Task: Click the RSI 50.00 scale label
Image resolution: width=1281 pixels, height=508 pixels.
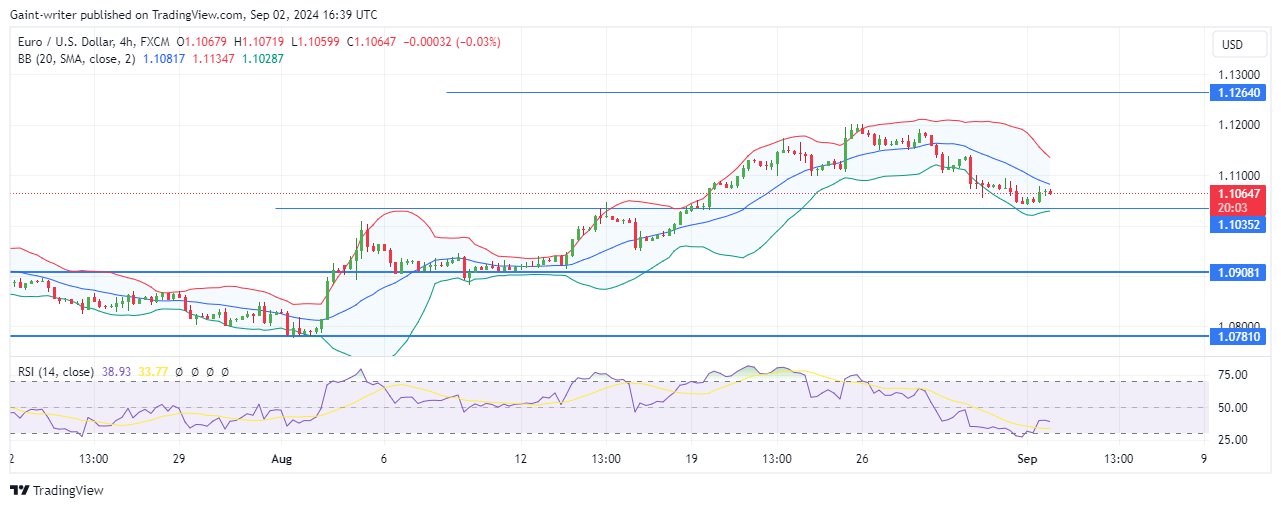Action: coord(1232,407)
